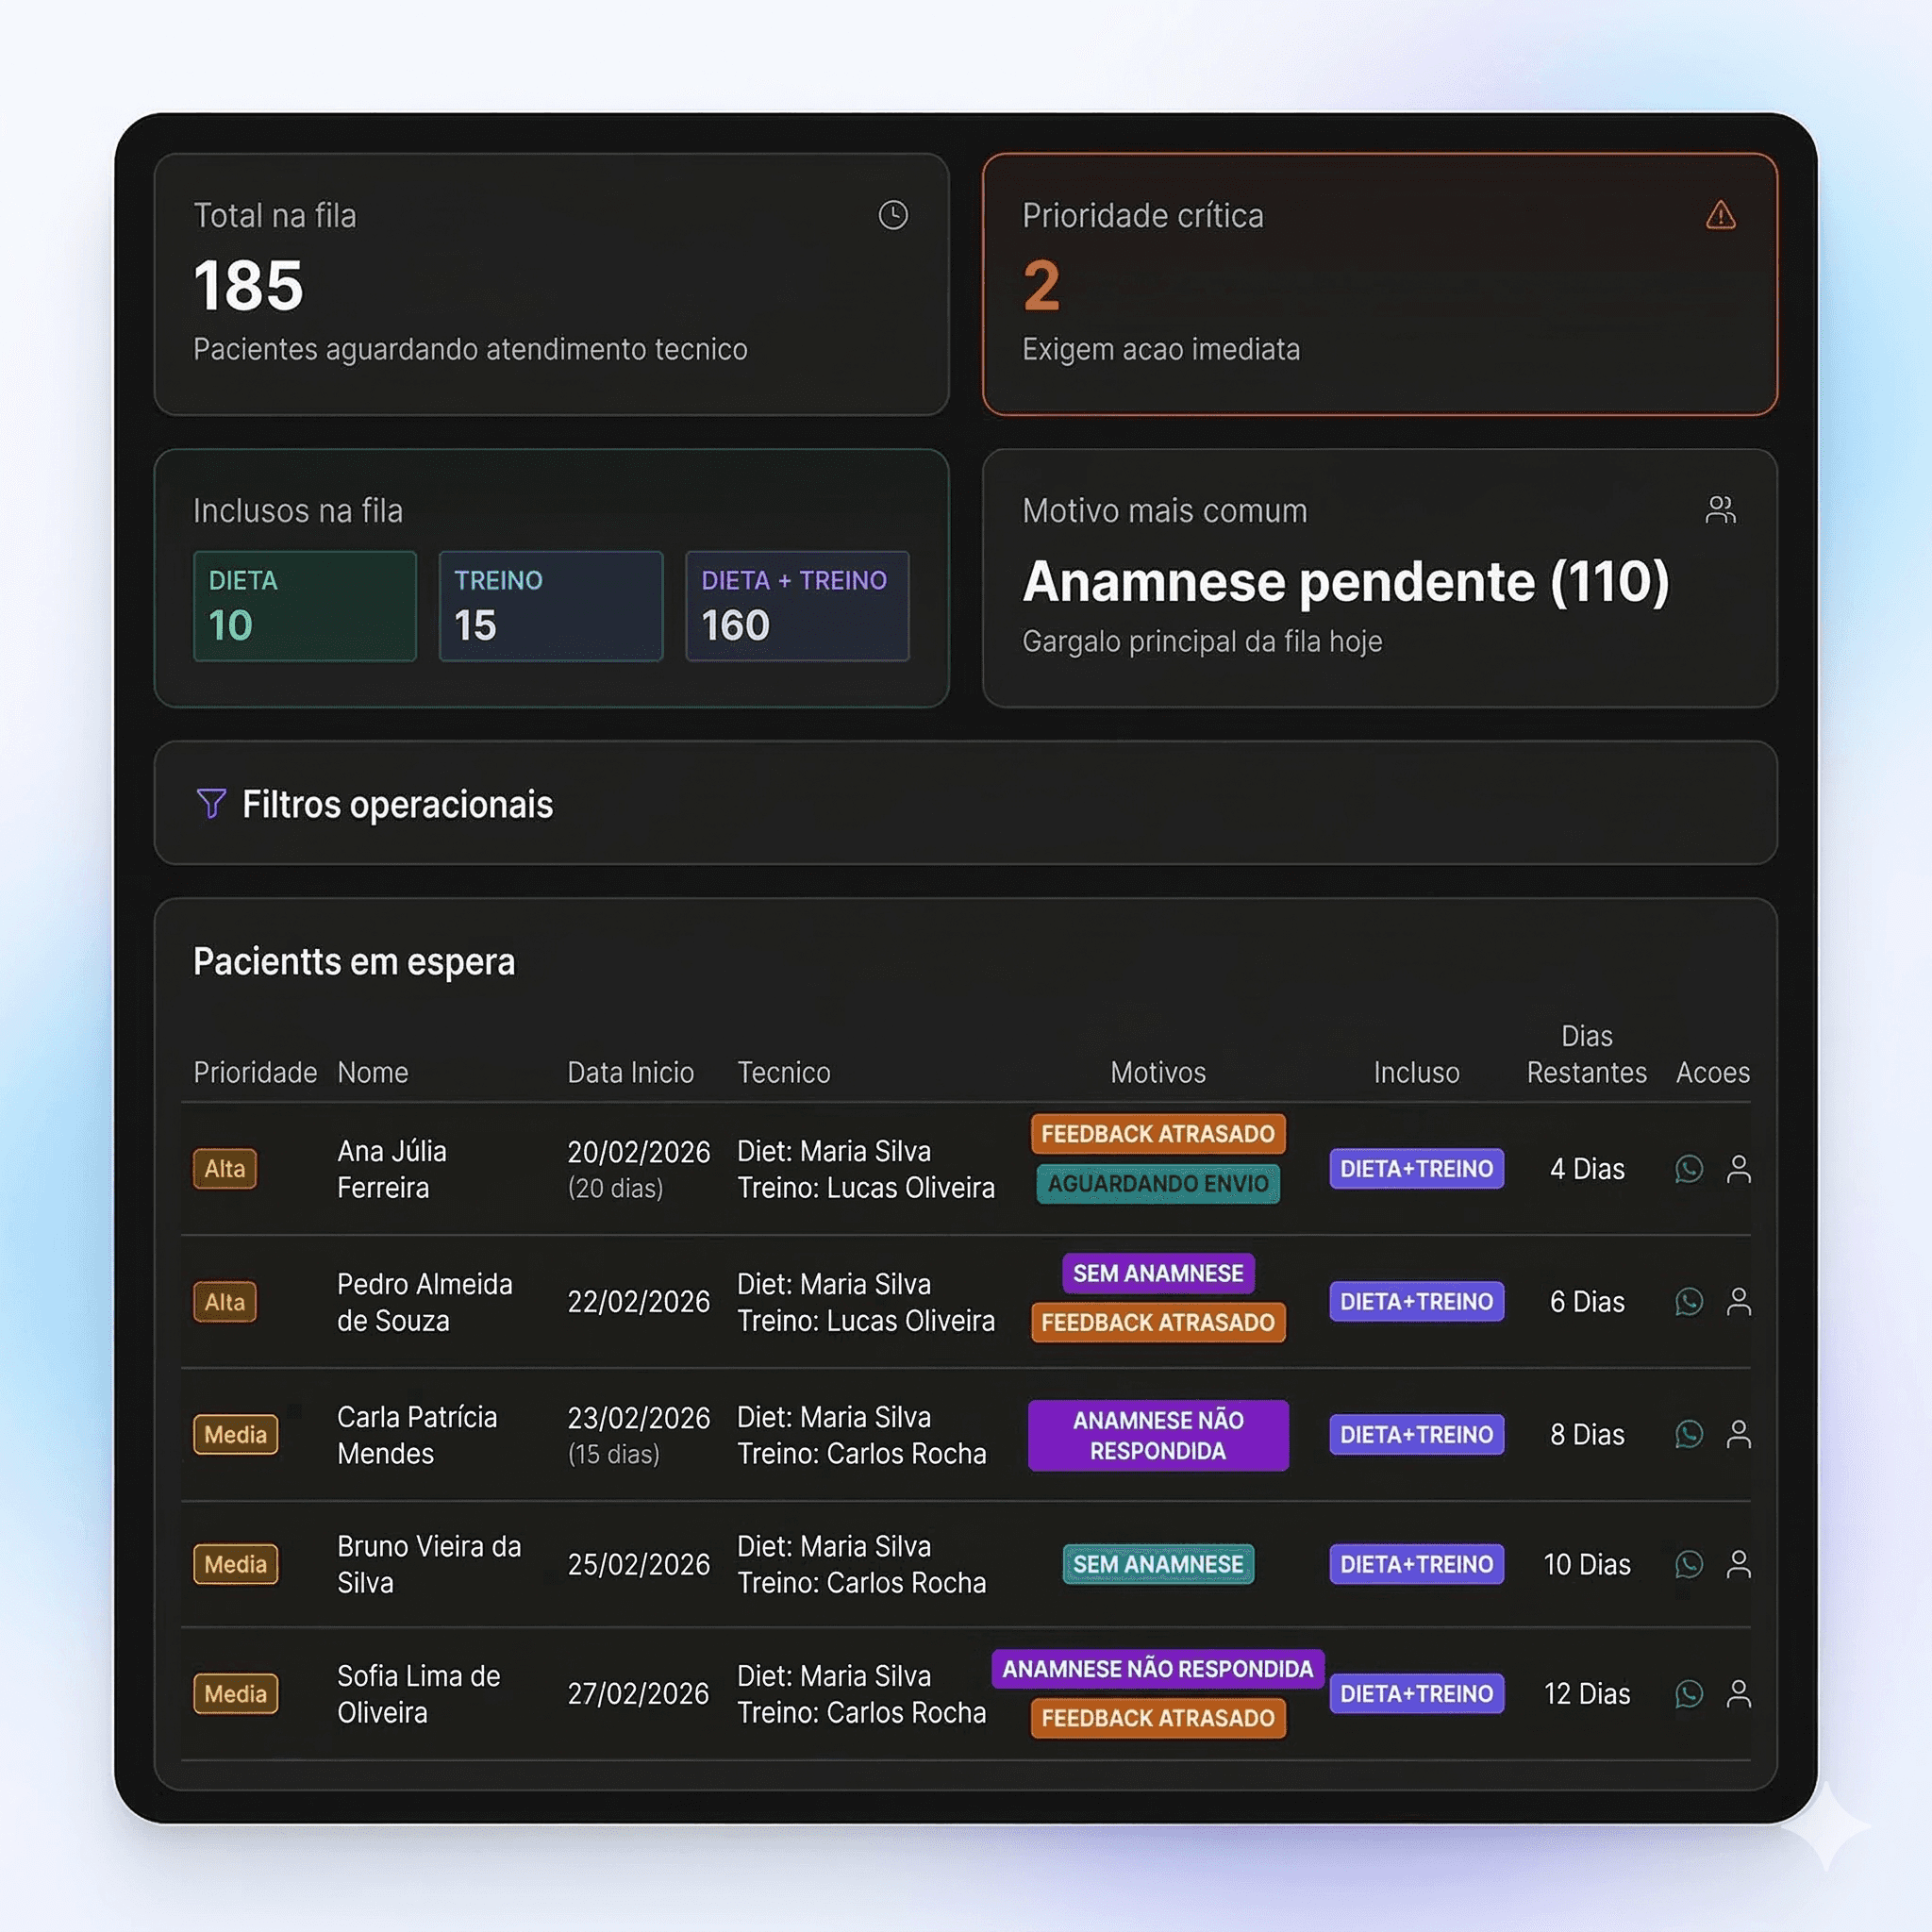
Task: Expand the Filtros operacionais panel
Action: pos(965,803)
